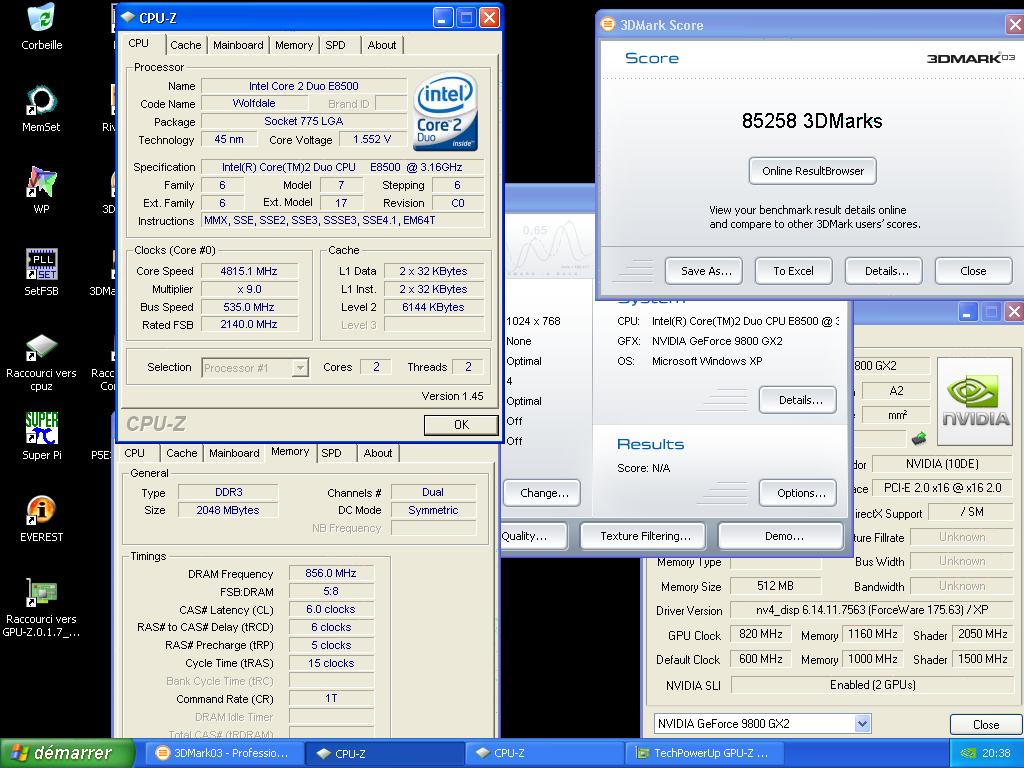
Task: Click the Instructions MMX, SSE list field
Action: point(343,221)
